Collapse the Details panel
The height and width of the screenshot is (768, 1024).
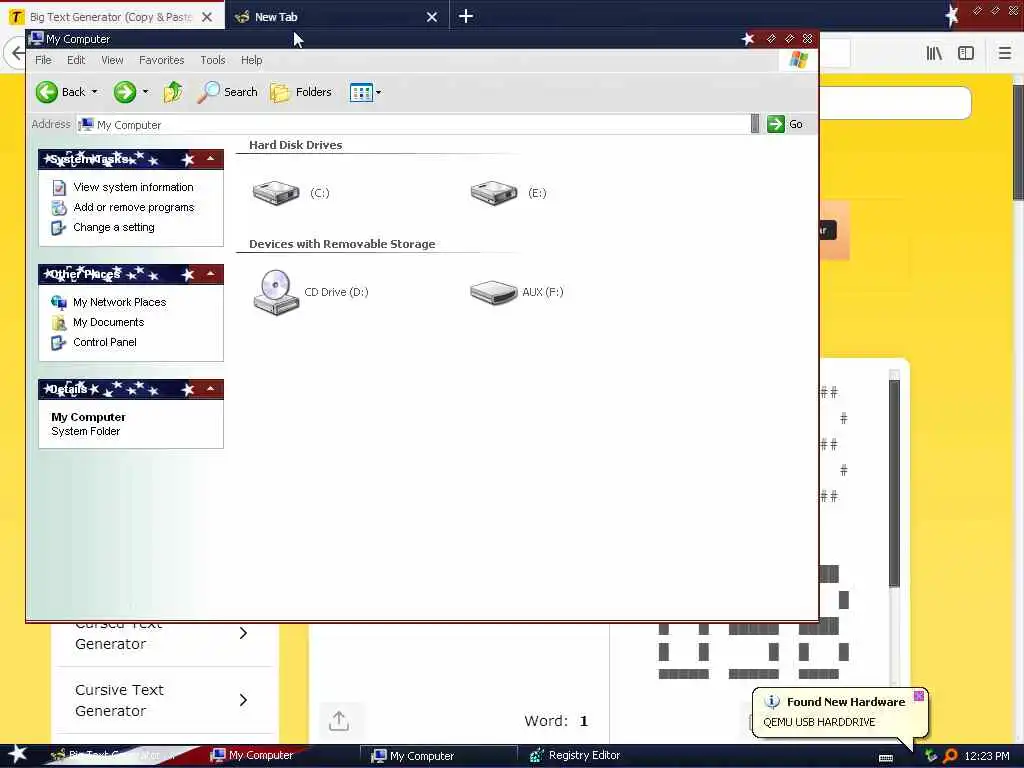210,389
